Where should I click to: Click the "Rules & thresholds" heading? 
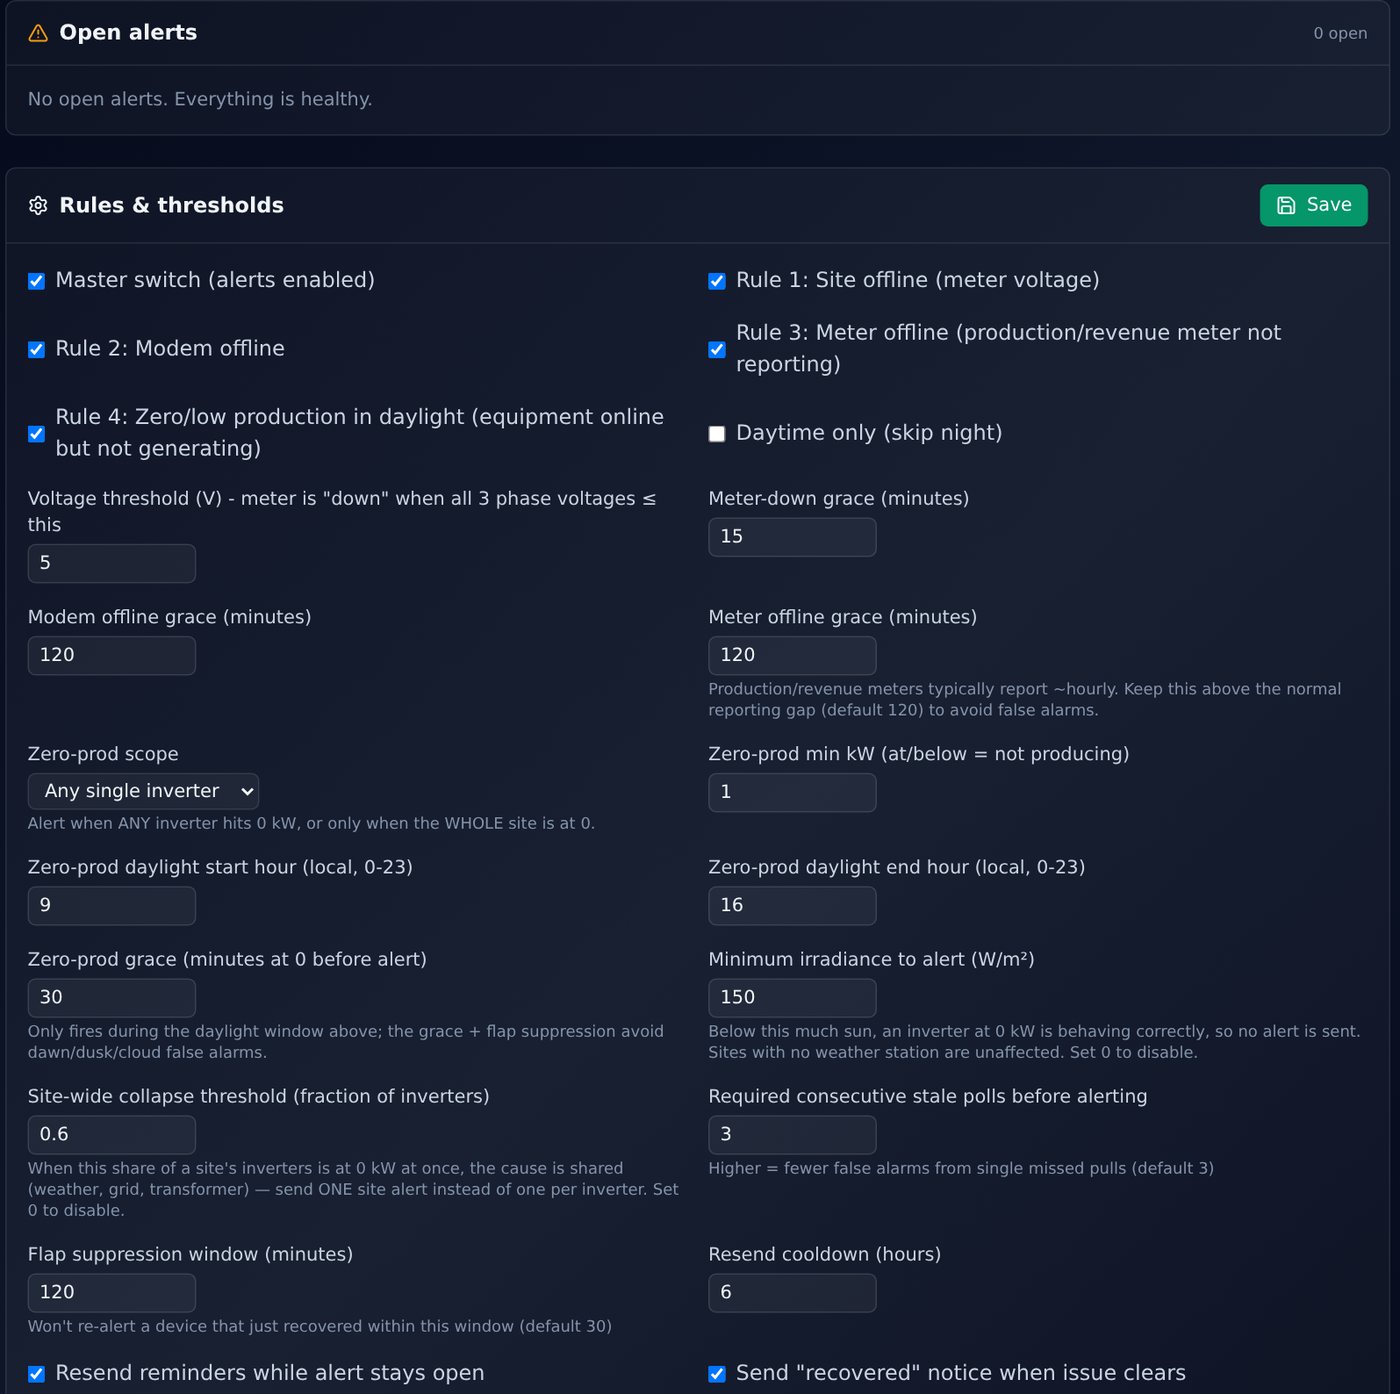tap(172, 205)
